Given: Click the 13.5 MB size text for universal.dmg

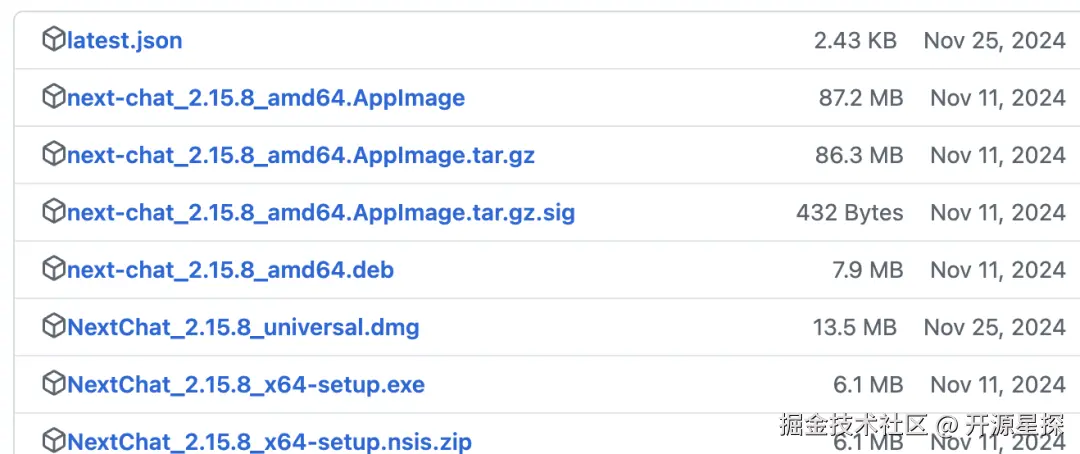Looking at the screenshot, I should 855,327.
